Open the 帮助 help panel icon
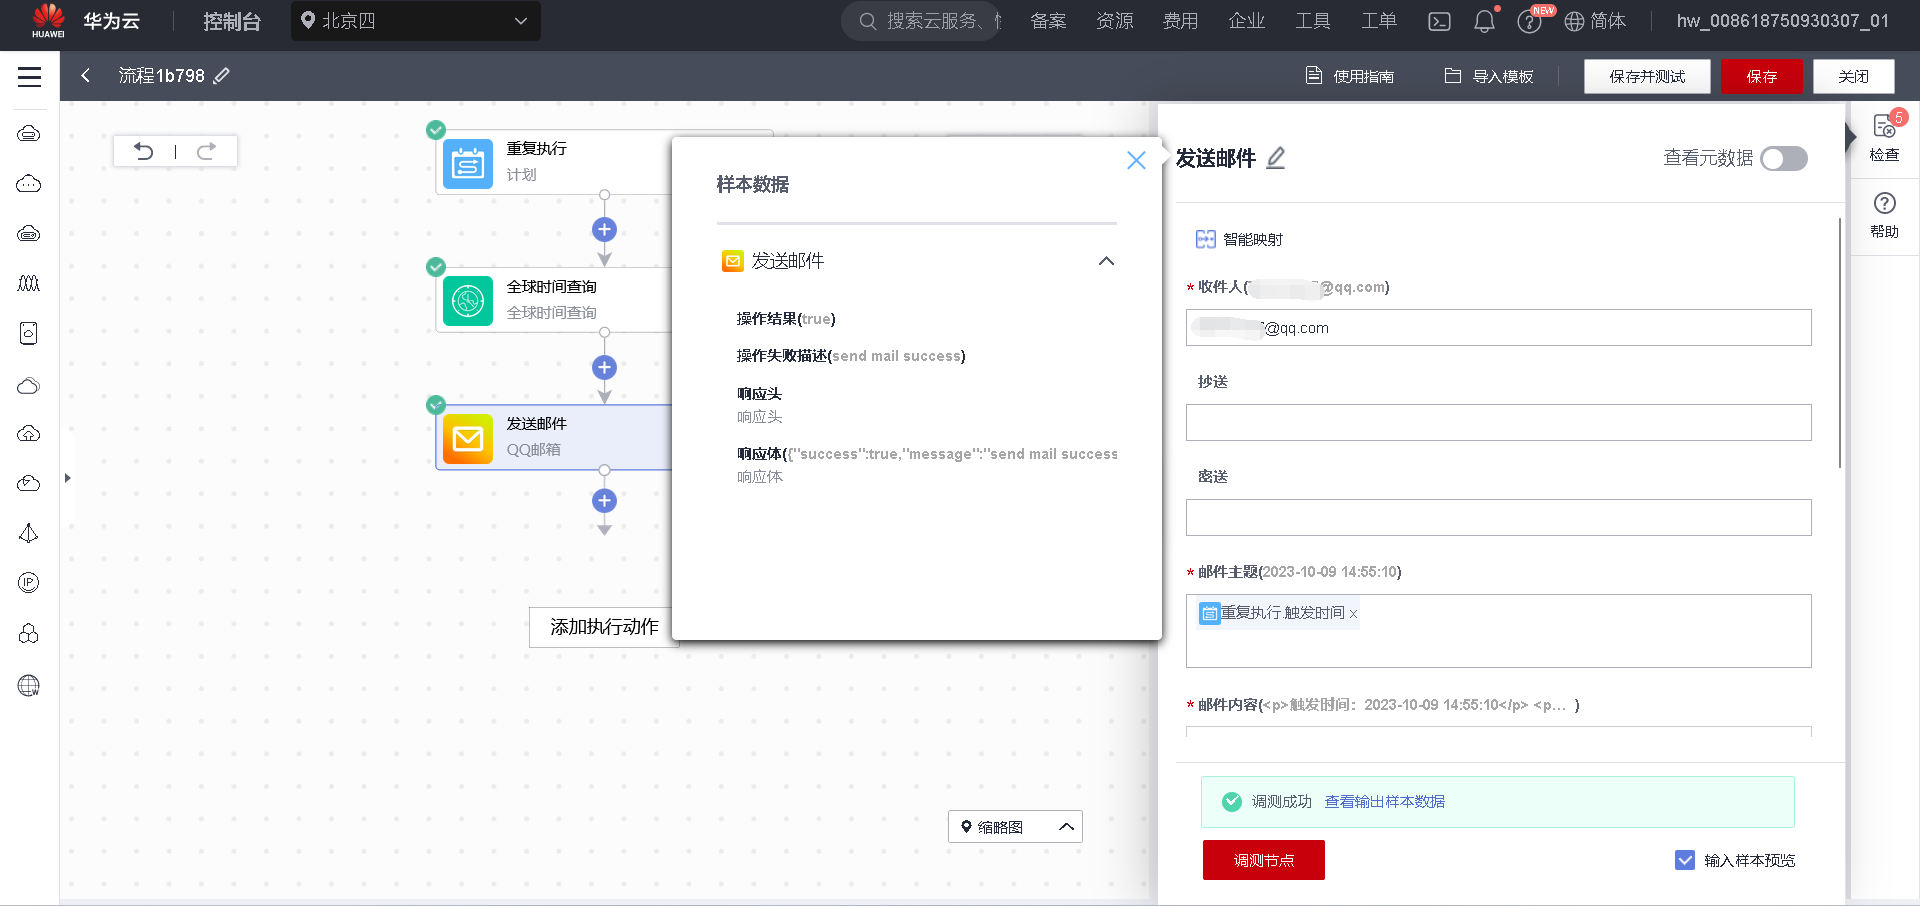 (1884, 211)
